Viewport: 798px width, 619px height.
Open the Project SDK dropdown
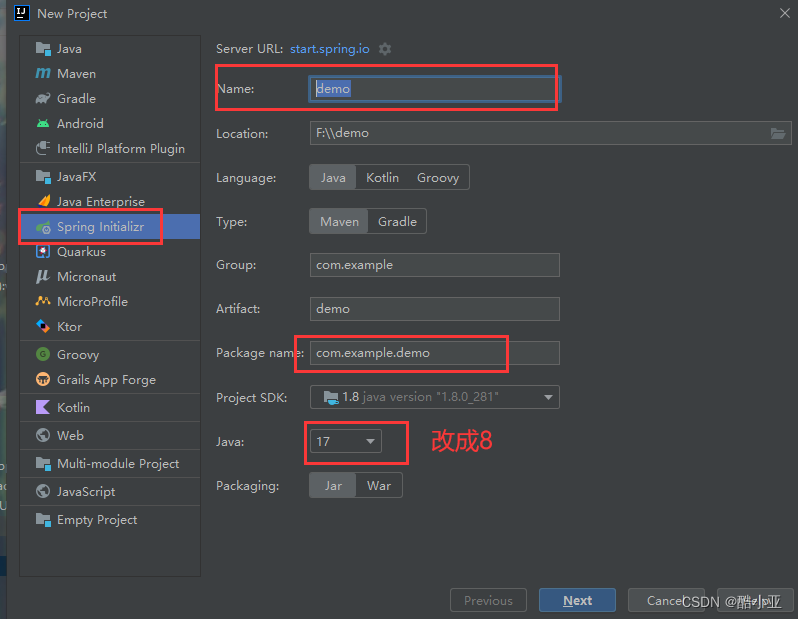pyautogui.click(x=435, y=397)
